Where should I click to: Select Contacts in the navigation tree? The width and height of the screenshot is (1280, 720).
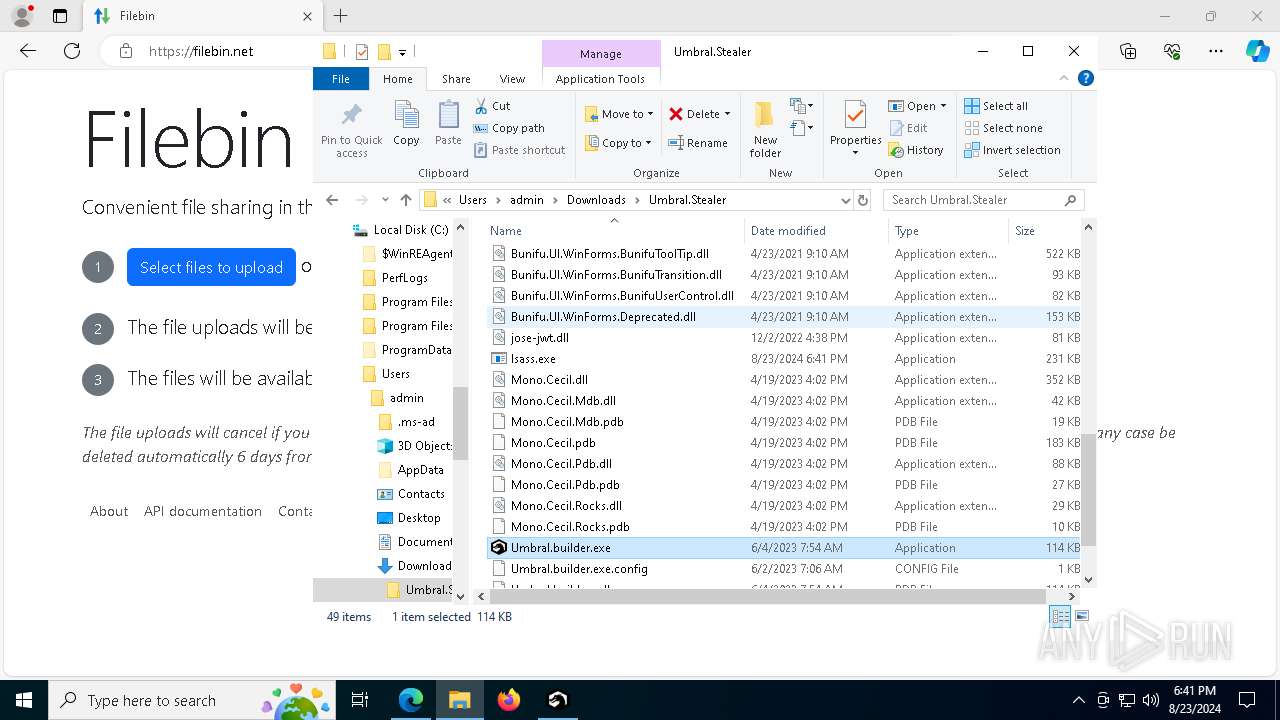[420, 494]
